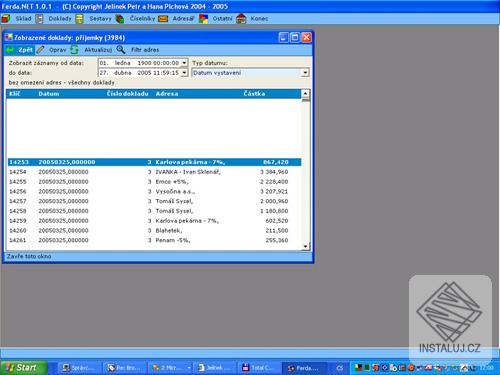The image size is (500, 375).
Task: Select row 14253 Karlova pekárna
Action: point(154,162)
